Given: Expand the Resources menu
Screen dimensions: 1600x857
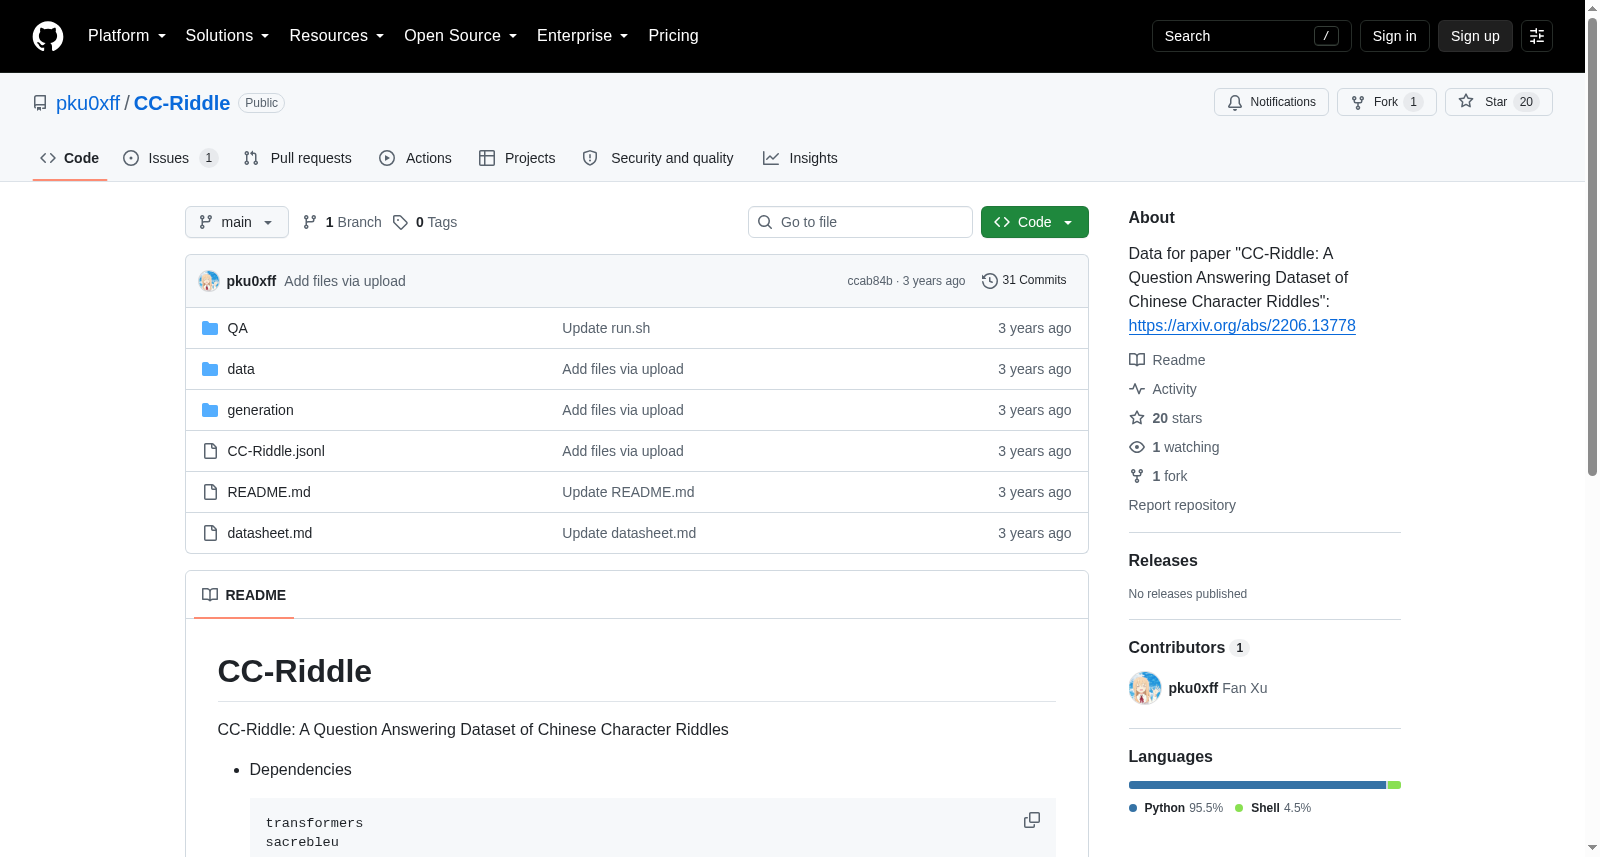Looking at the screenshot, I should point(337,36).
